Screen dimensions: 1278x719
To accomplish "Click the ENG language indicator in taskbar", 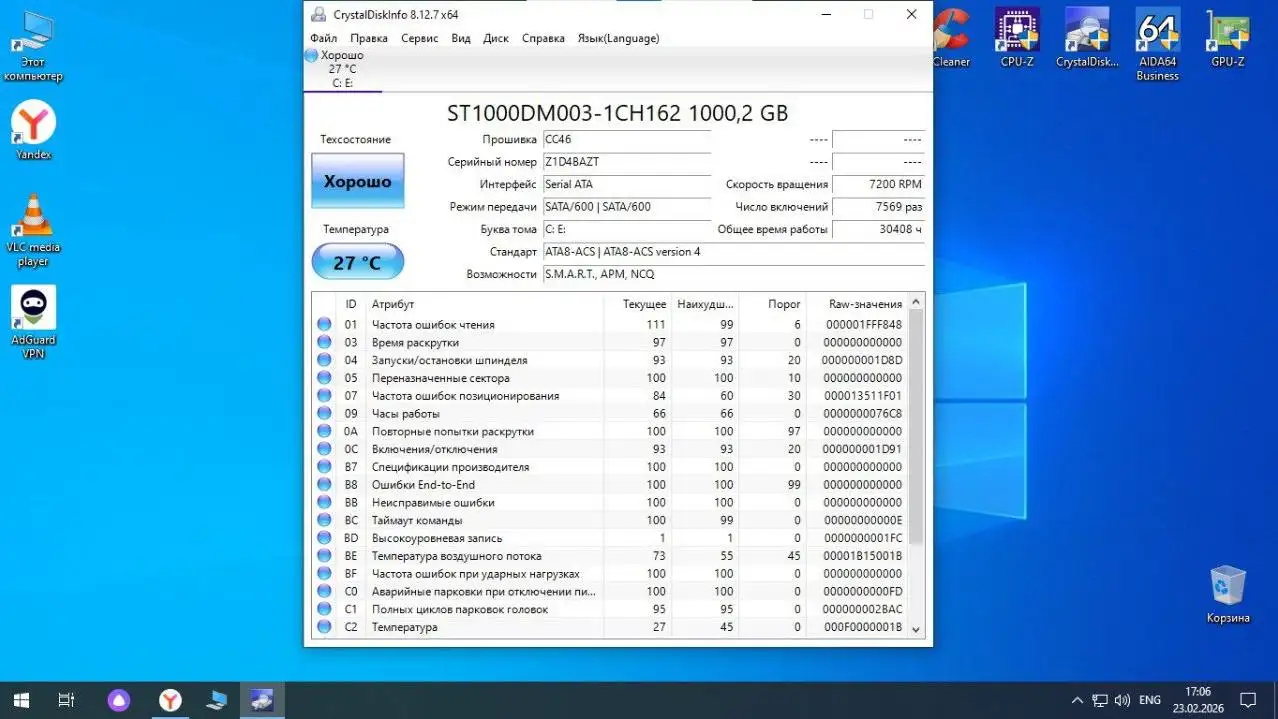I will (1148, 699).
